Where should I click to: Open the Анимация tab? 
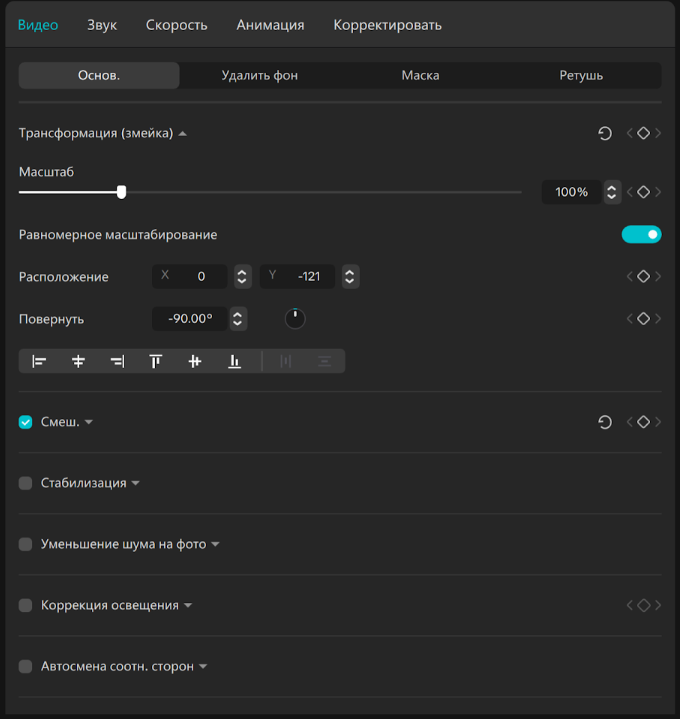click(270, 25)
